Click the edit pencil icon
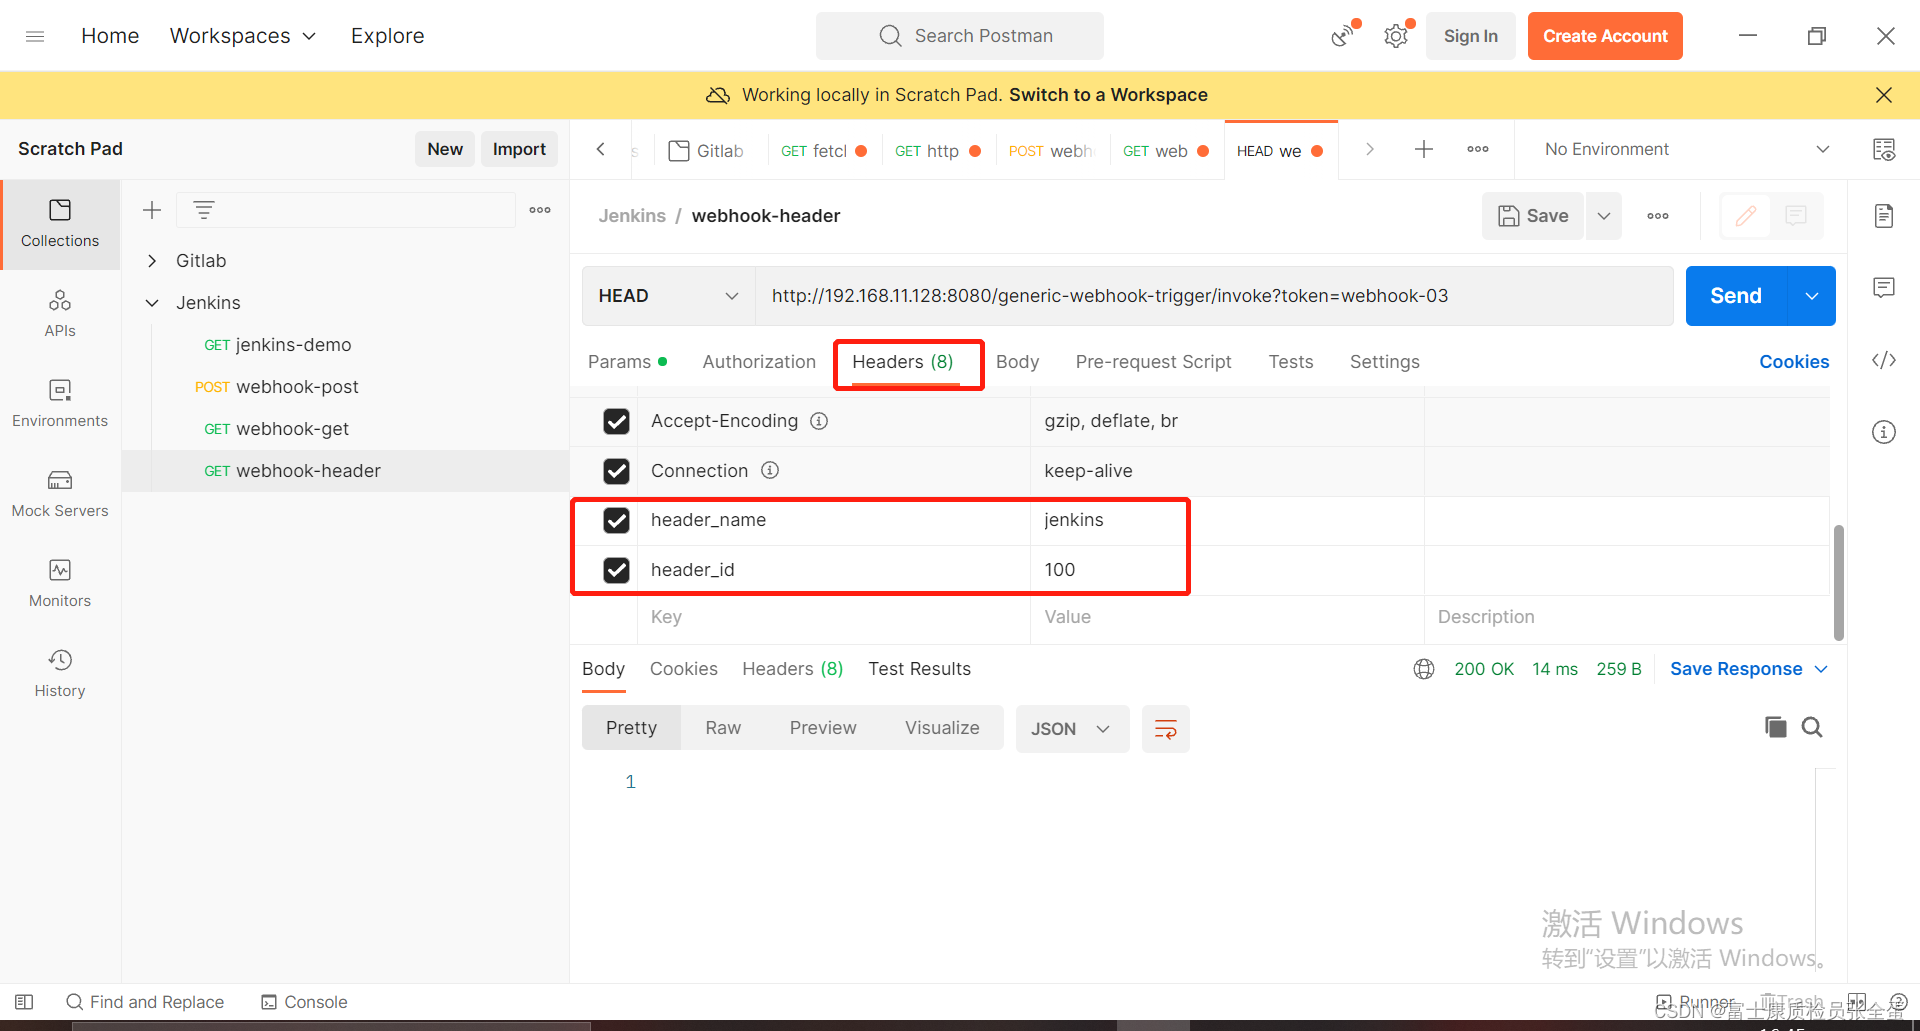 1746,216
